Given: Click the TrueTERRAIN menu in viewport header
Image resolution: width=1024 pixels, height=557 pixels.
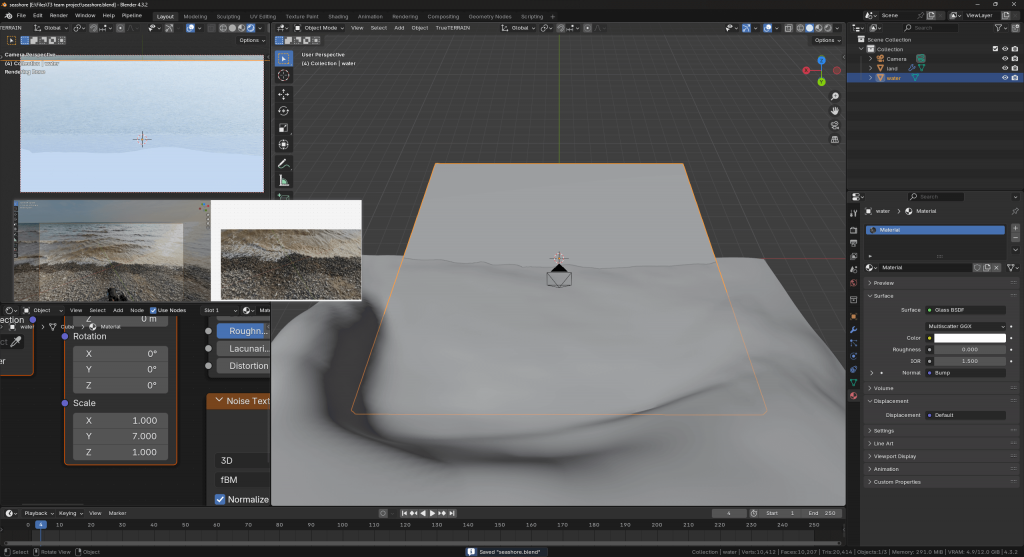Looking at the screenshot, I should coord(453,28).
